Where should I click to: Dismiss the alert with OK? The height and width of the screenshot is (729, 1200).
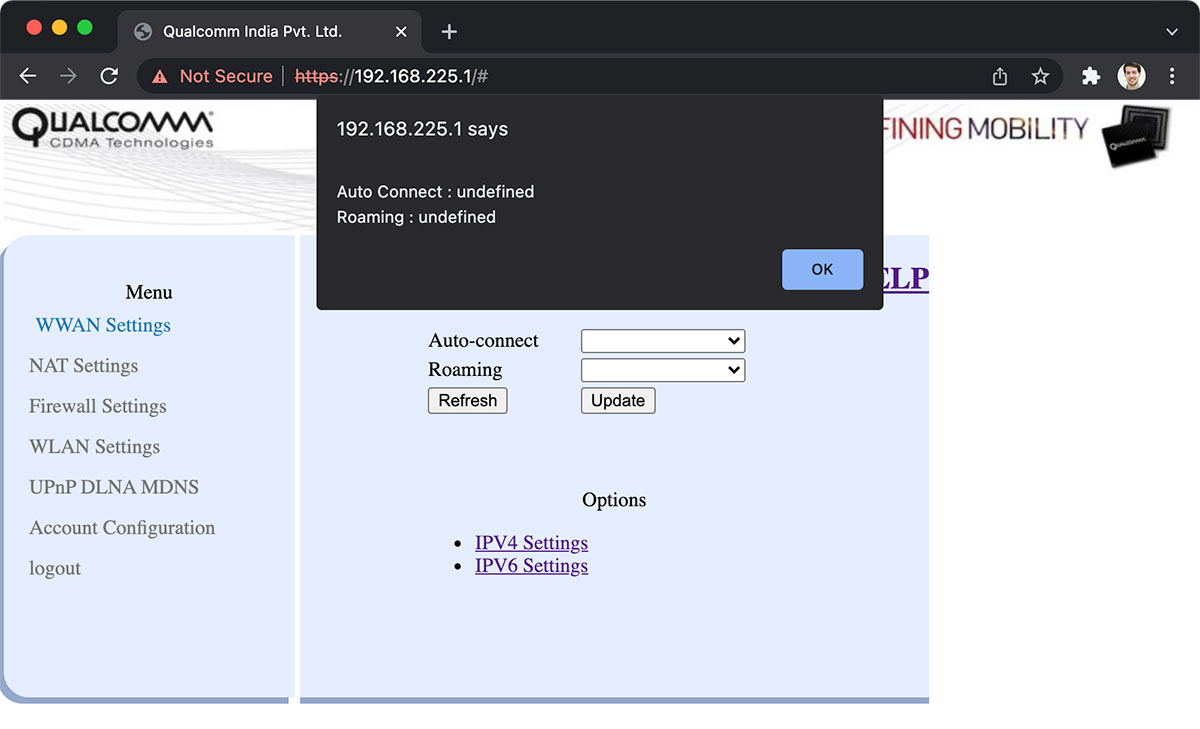tap(822, 269)
